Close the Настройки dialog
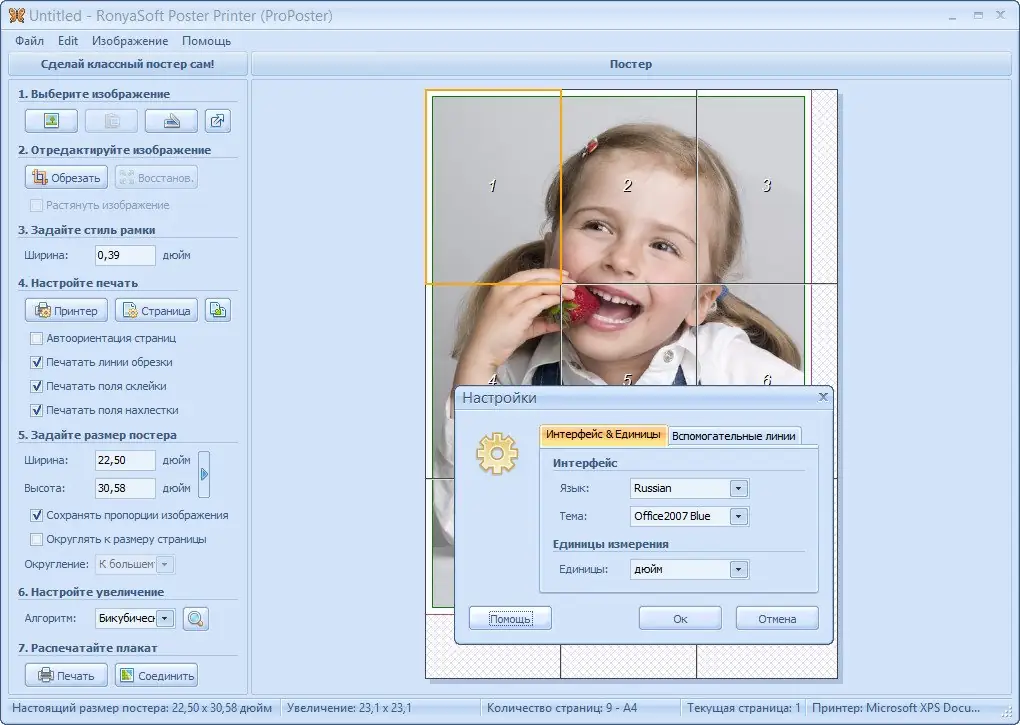 (x=823, y=397)
